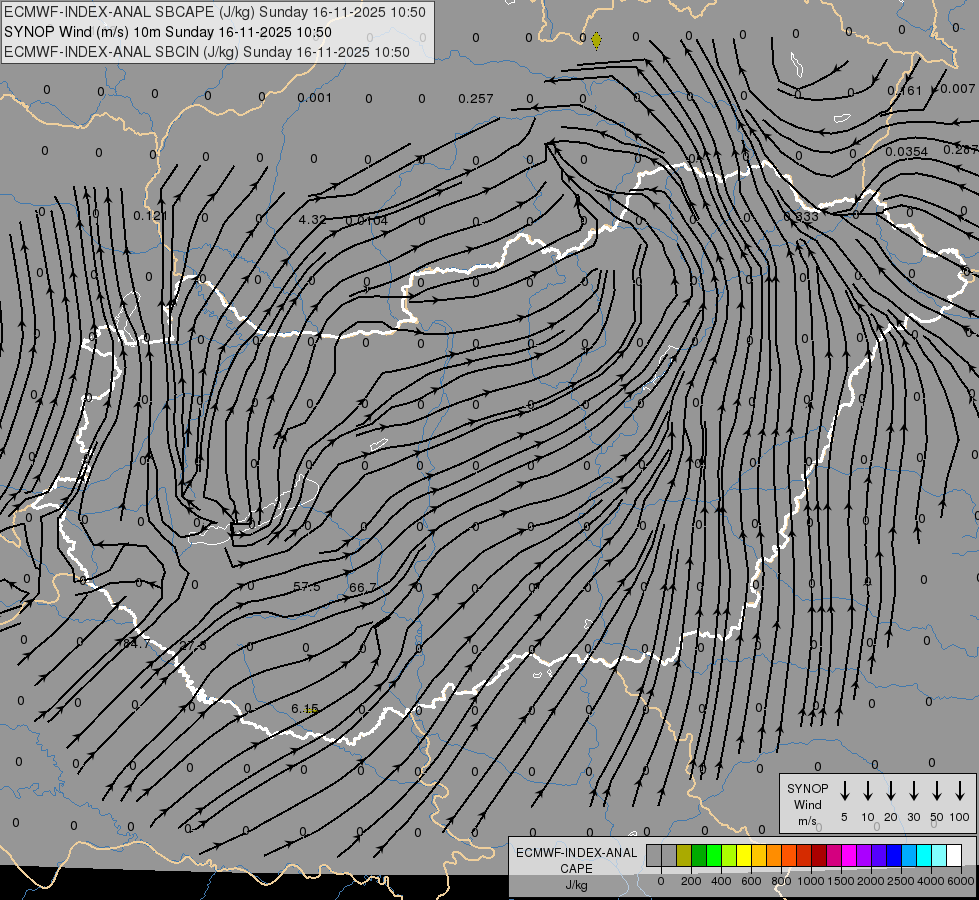Click the 5 m/s wind arrow in legend
Image resolution: width=979 pixels, height=900 pixels.
click(x=844, y=790)
